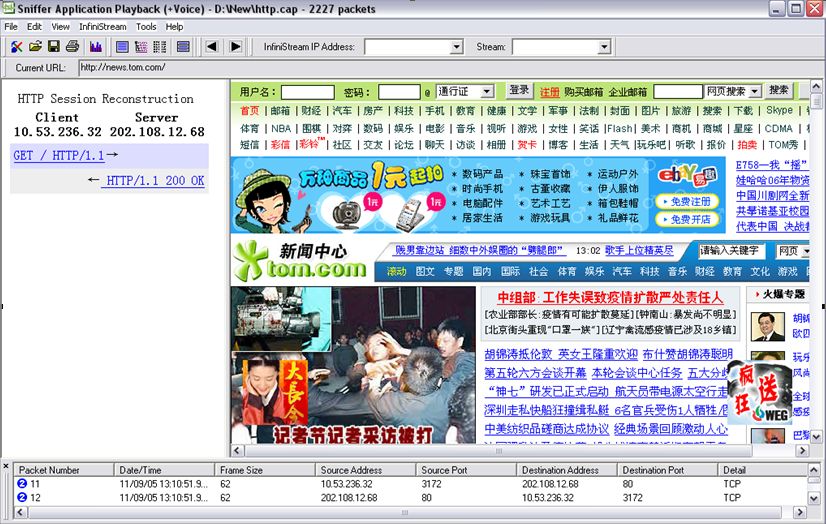
Task: Open the headline 中组部:工作失误致疫情扩散严处责任人
Action: (610, 298)
